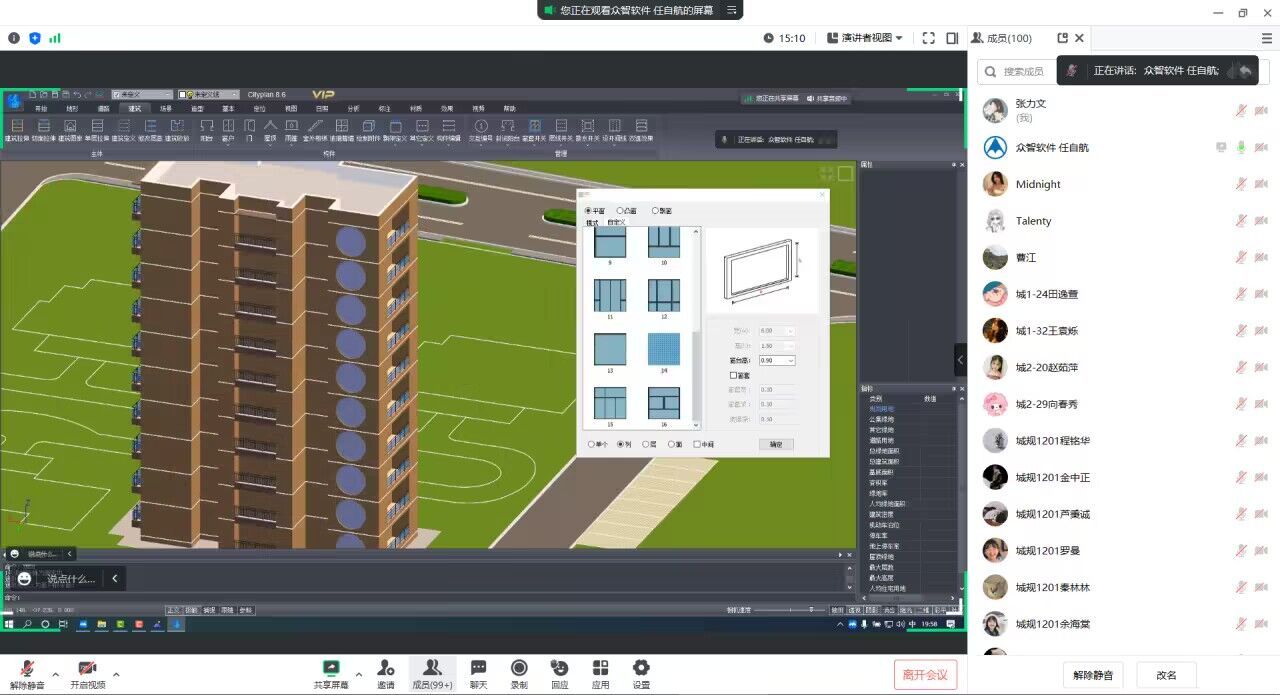Click the 开启视频 camera icon
This screenshot has height=695, width=1280.
(x=87, y=669)
